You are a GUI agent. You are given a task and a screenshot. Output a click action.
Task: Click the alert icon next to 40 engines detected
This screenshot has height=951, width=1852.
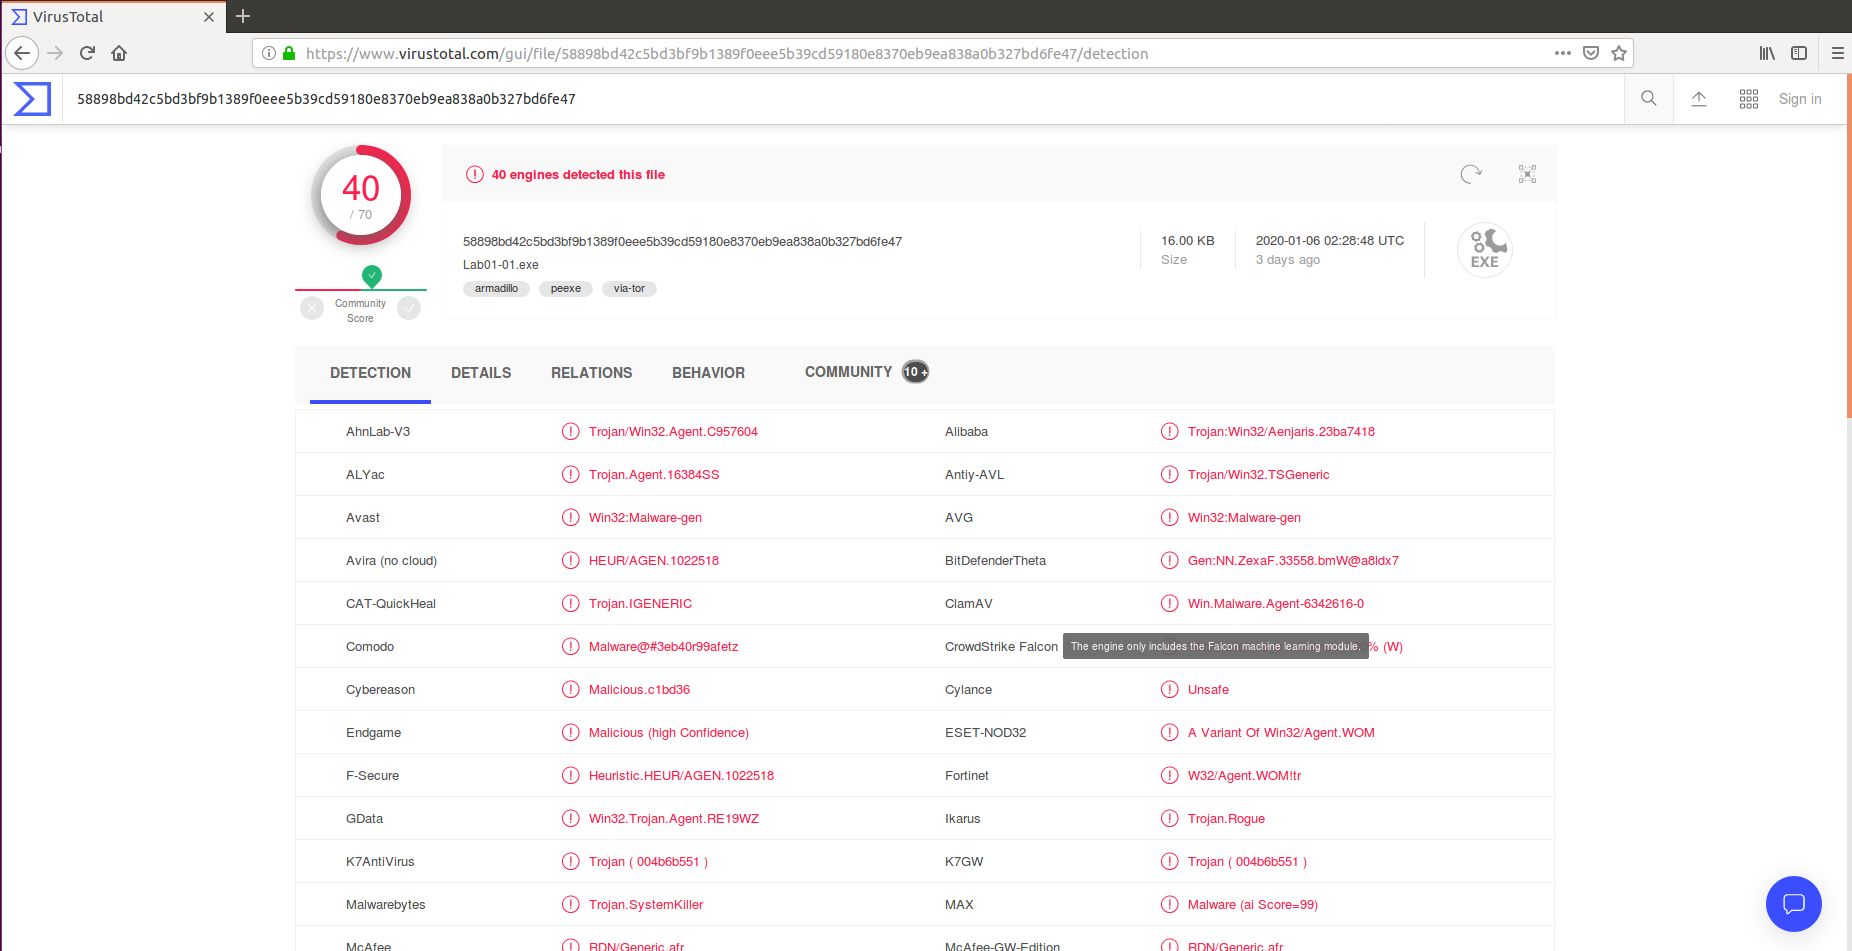[475, 174]
